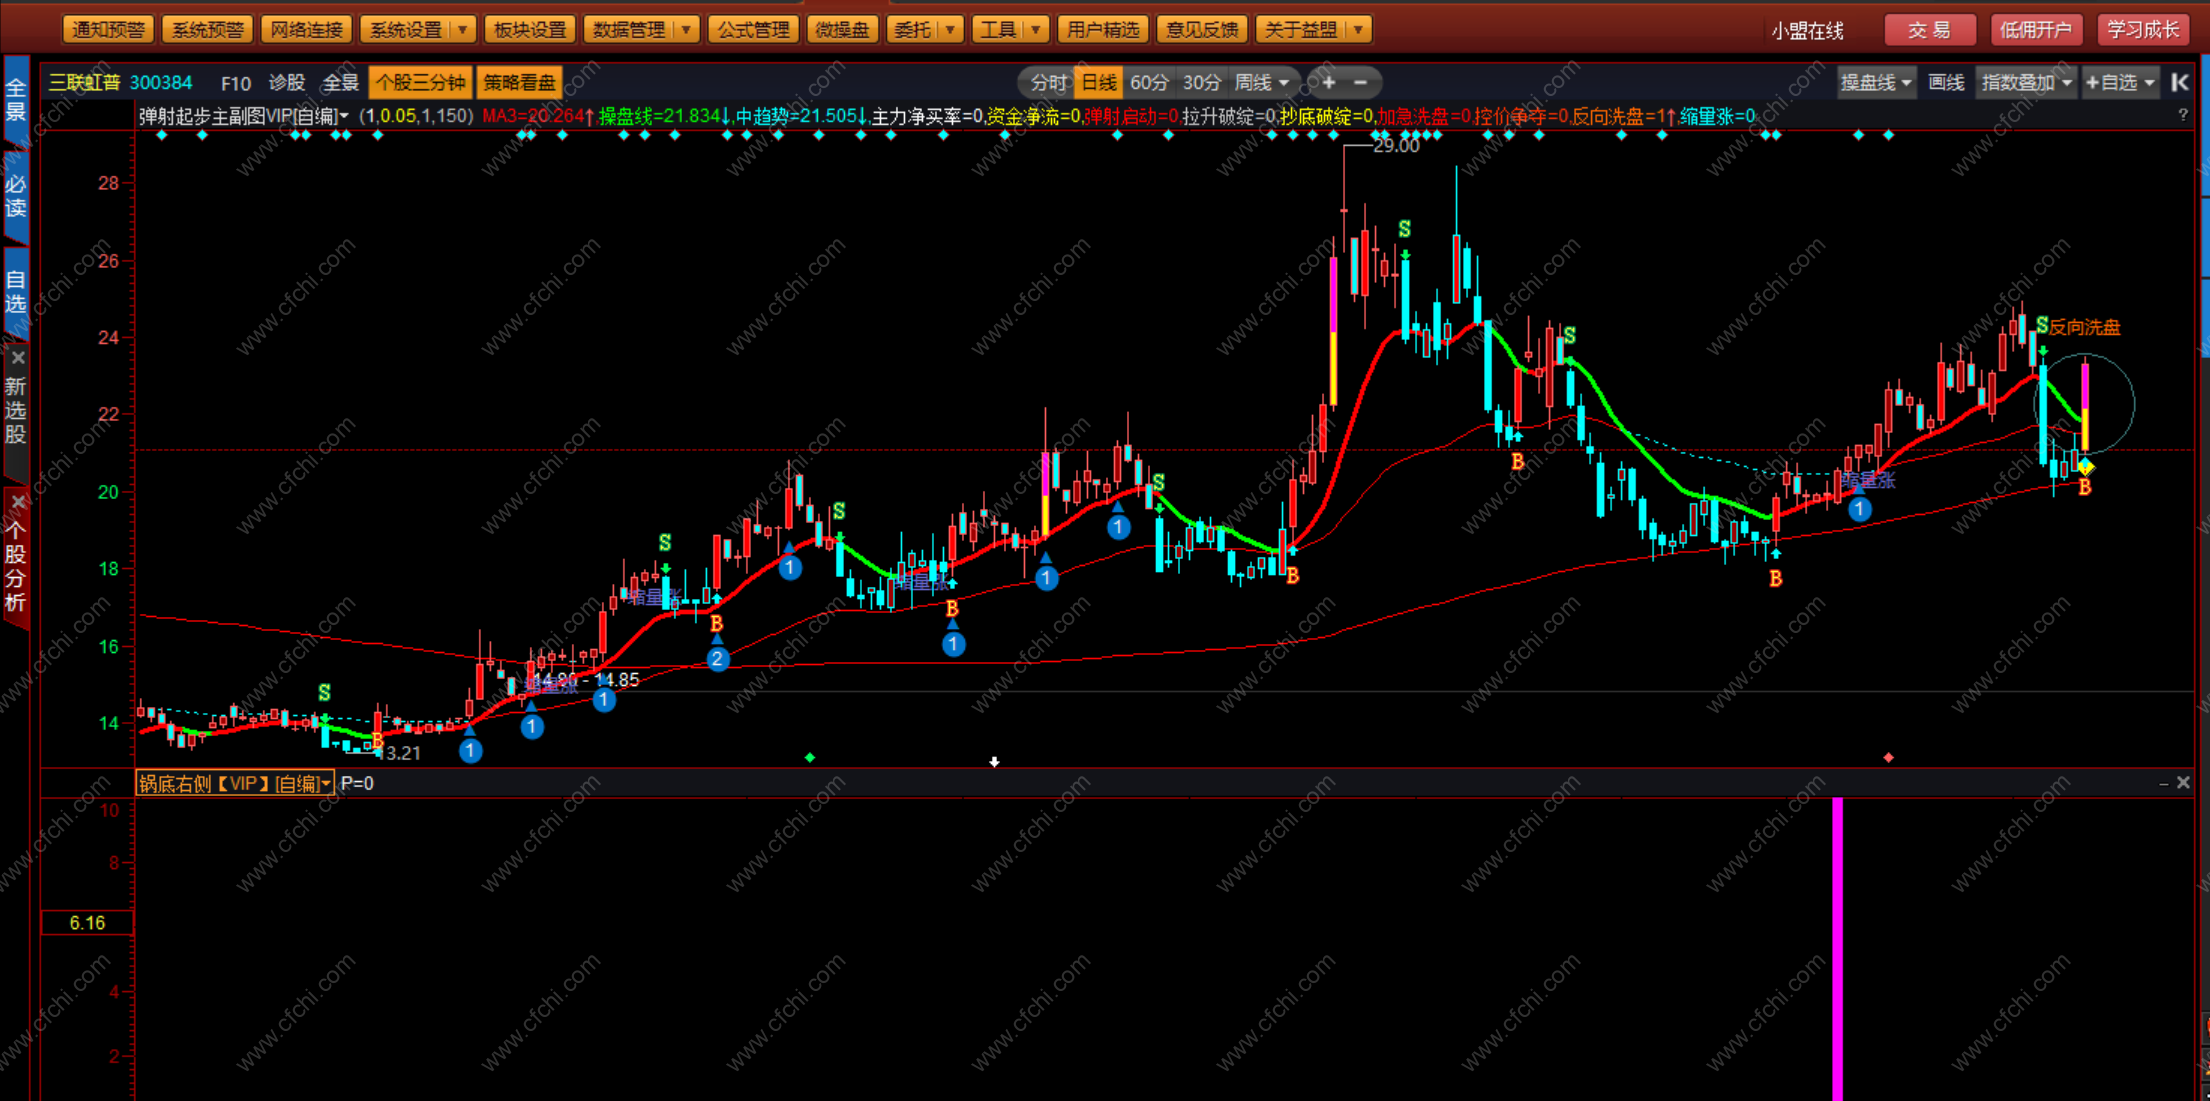Zoom out chart with minus button
This screenshot has height=1101, width=2210.
pos(1360,83)
